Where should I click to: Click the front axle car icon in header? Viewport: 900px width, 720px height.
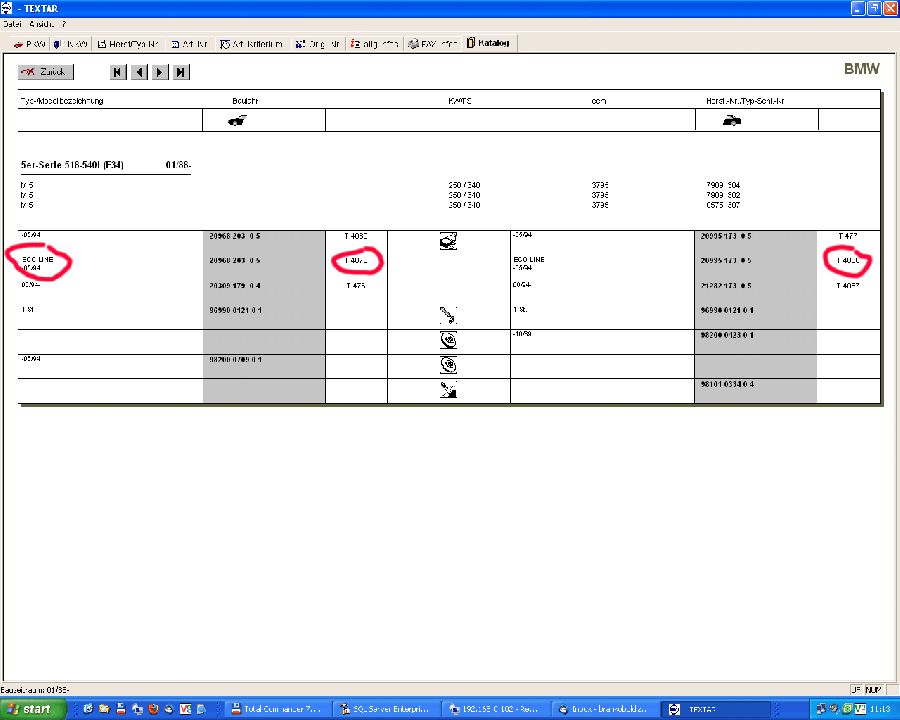coord(237,121)
